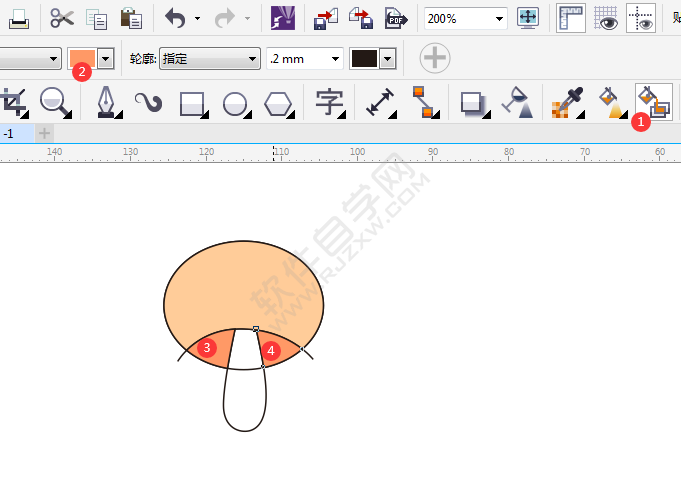Select the Smart Fill tool
The height and width of the screenshot is (486, 681).
652,102
